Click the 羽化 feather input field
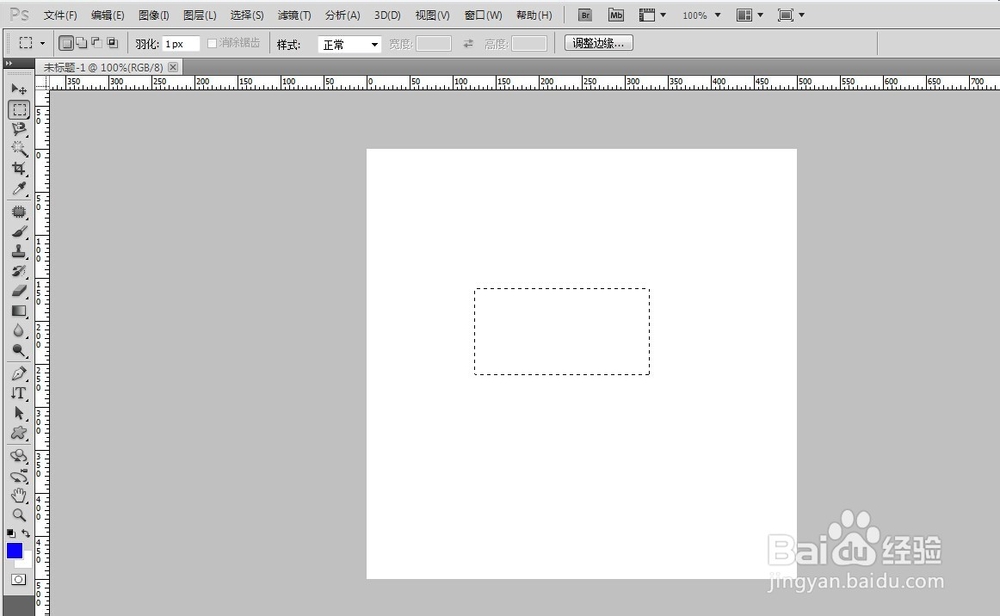Screen dimensions: 1000x616 (181, 44)
